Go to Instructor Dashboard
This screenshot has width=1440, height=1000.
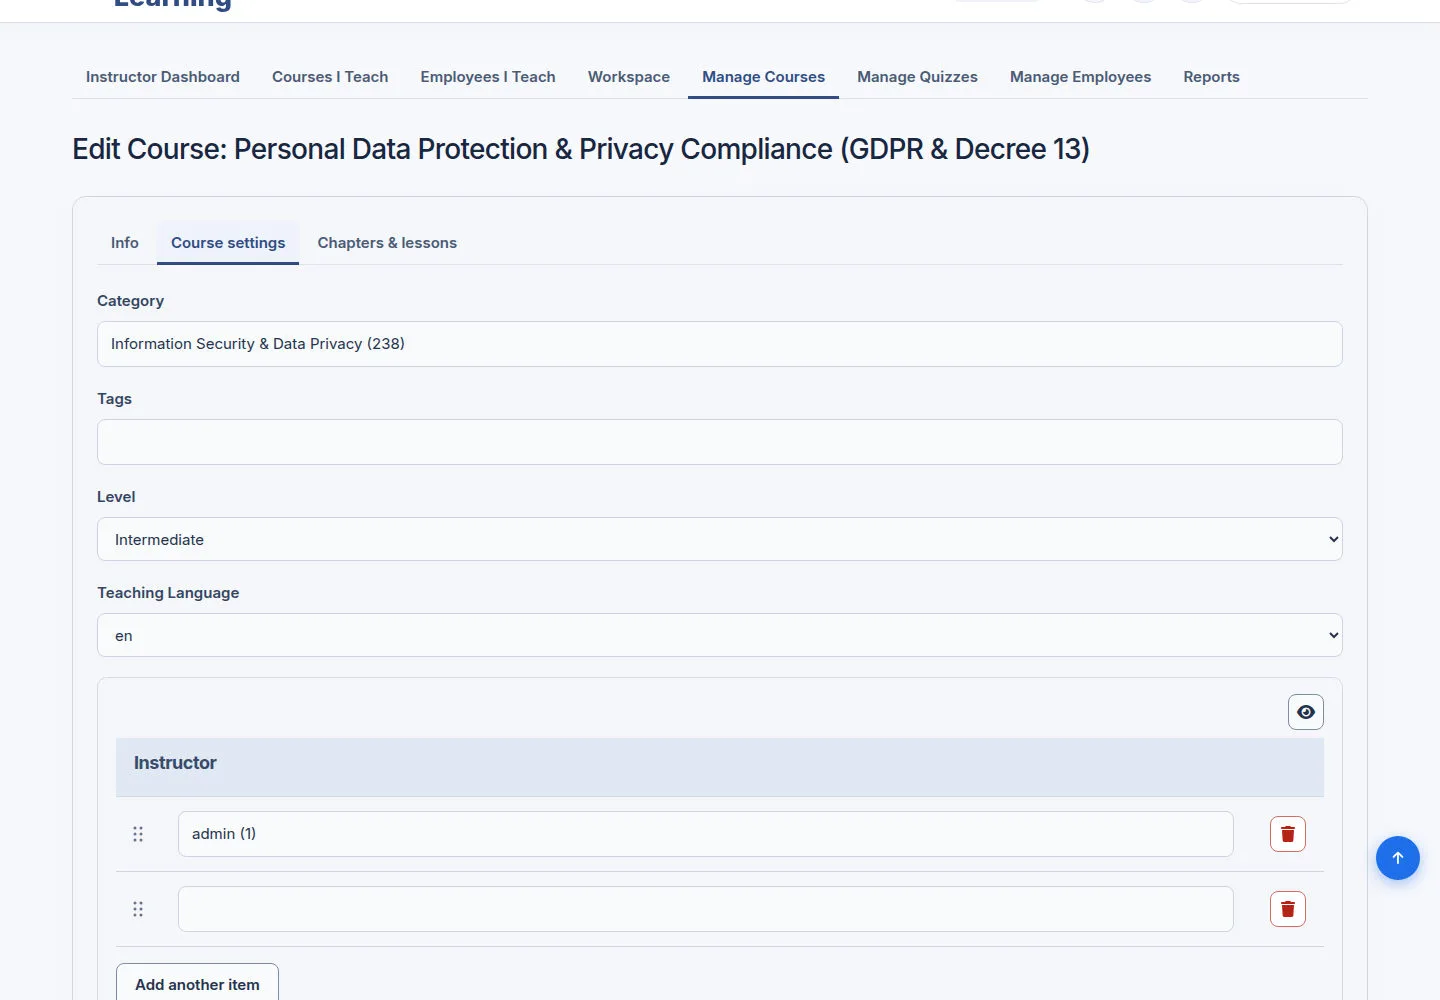click(x=163, y=77)
